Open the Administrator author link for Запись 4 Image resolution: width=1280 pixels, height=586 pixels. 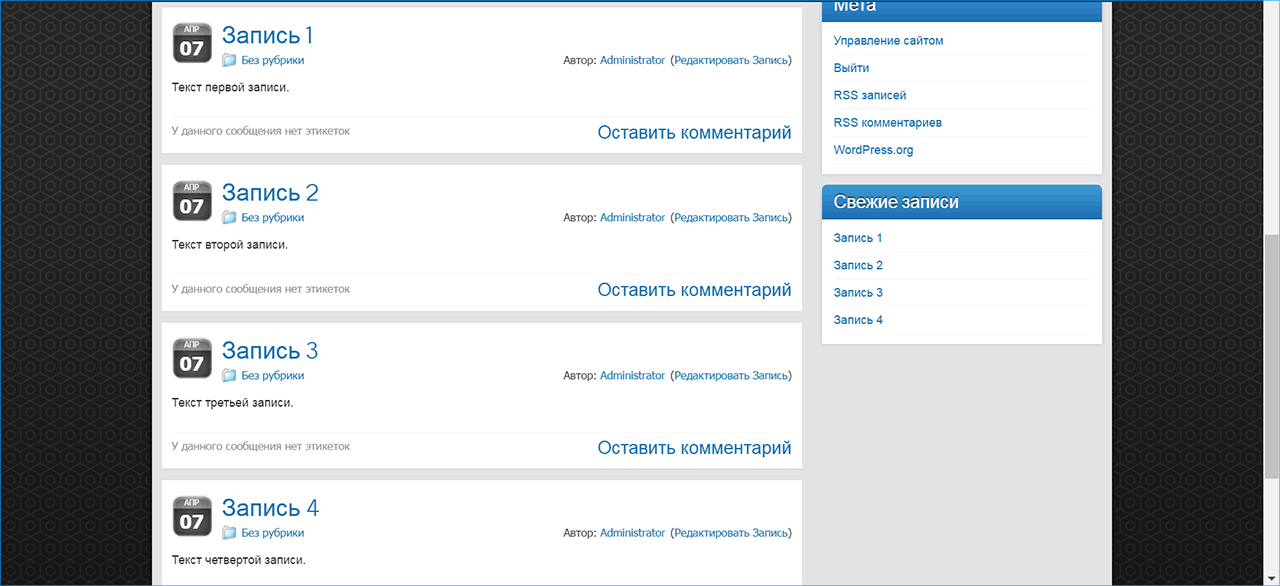click(x=632, y=533)
